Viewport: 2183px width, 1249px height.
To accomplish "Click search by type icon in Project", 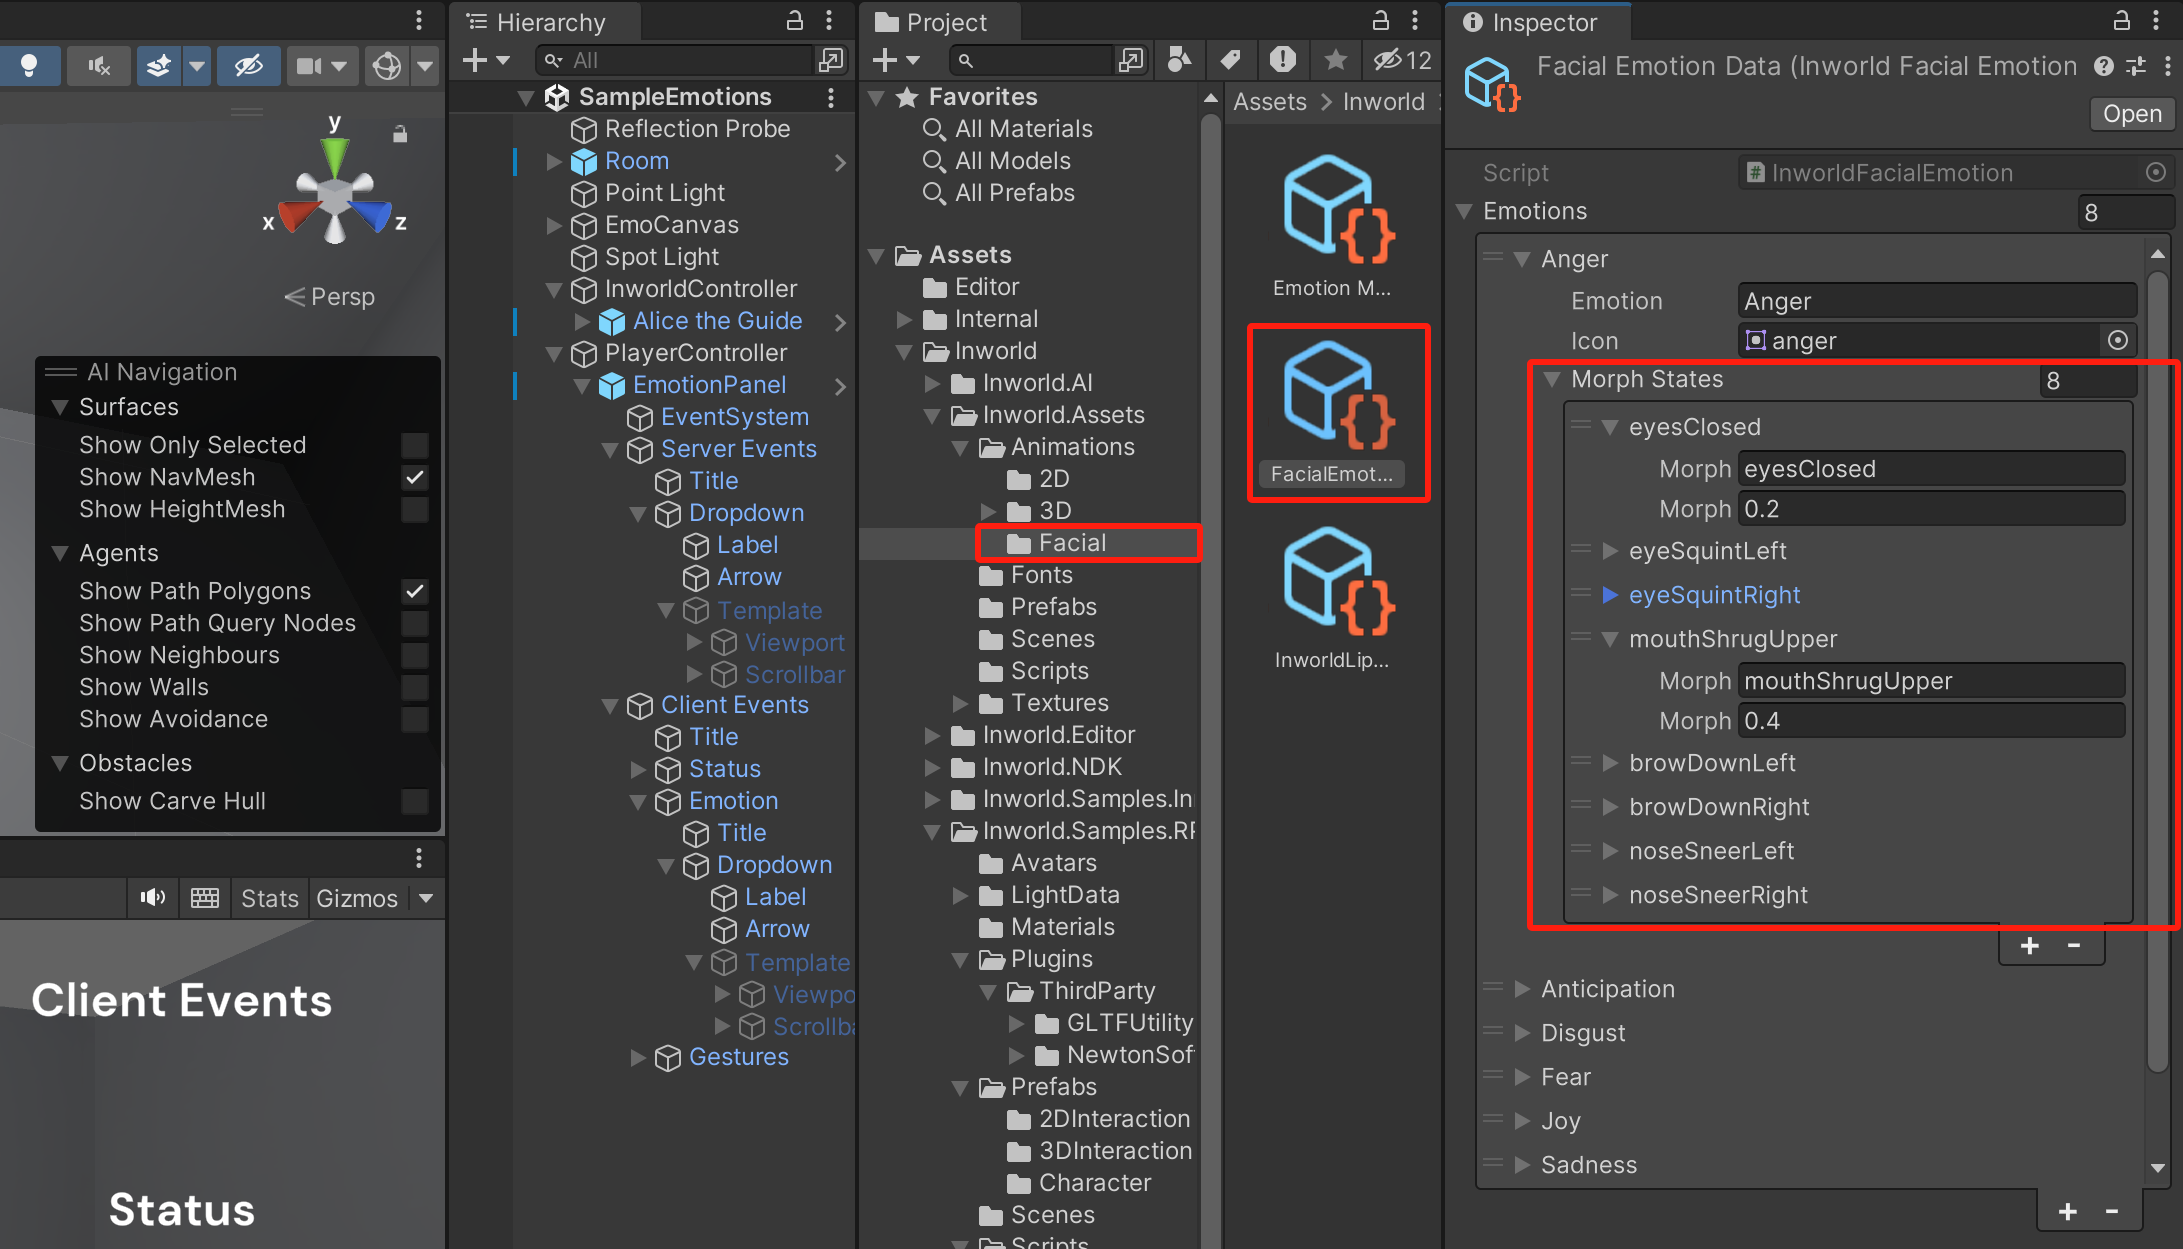I will (1180, 60).
